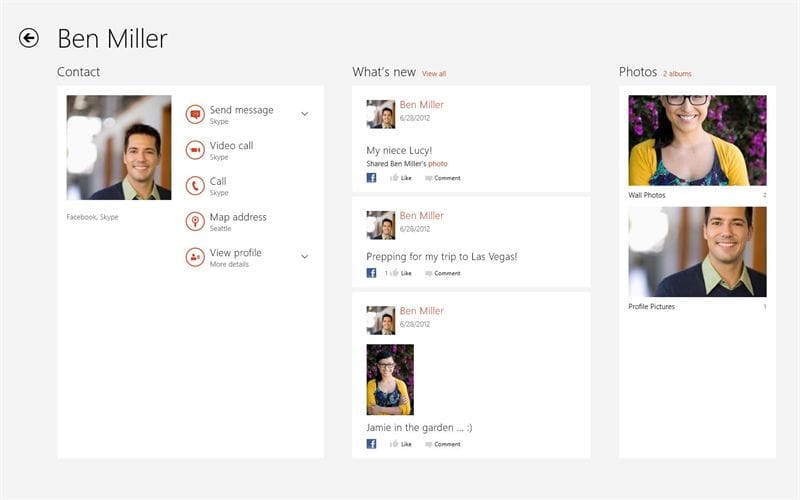This screenshot has width=800, height=500.
Task: Expand the Send message chevron
Action: (305, 114)
